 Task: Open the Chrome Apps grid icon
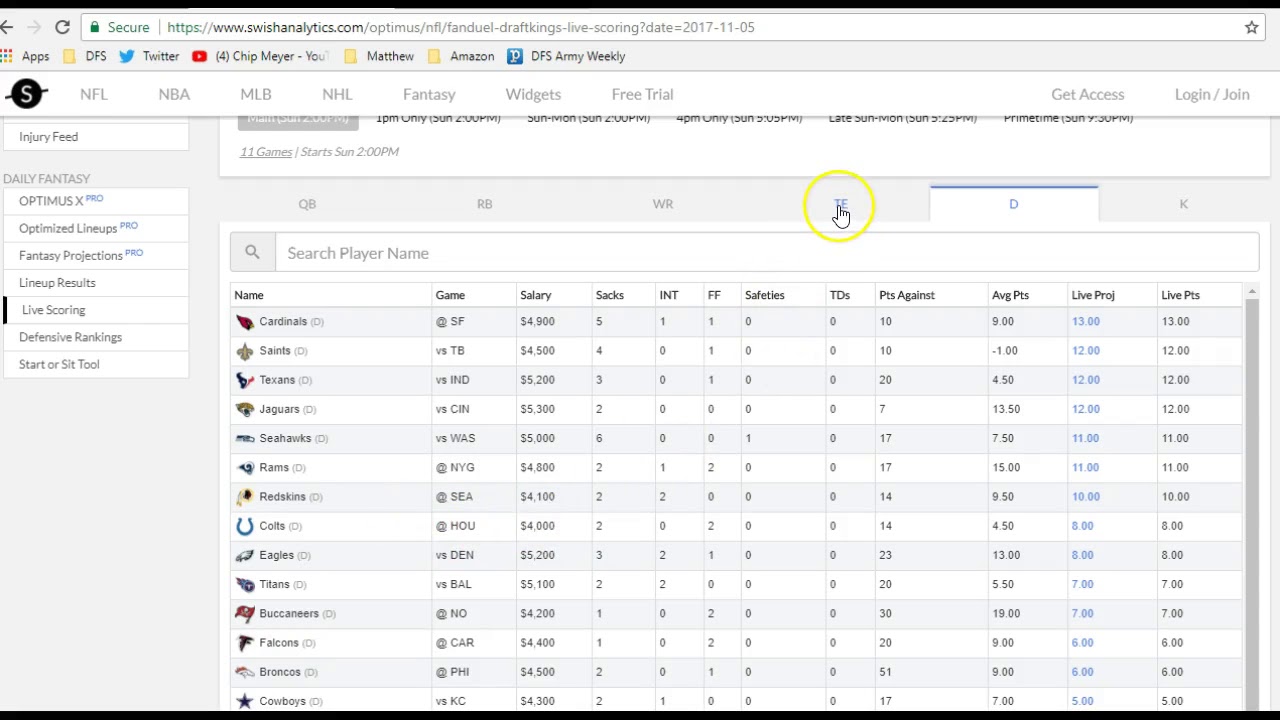[7, 56]
